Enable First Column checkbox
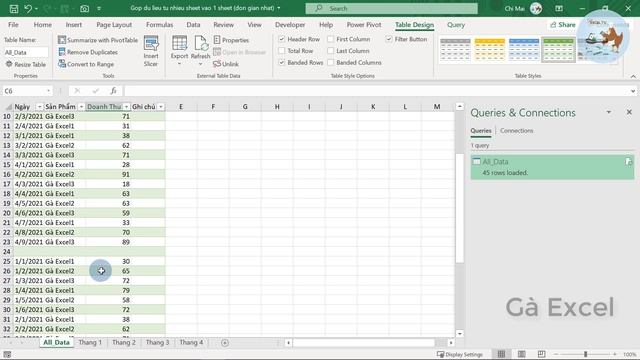This screenshot has height=360, width=640. coord(331,39)
